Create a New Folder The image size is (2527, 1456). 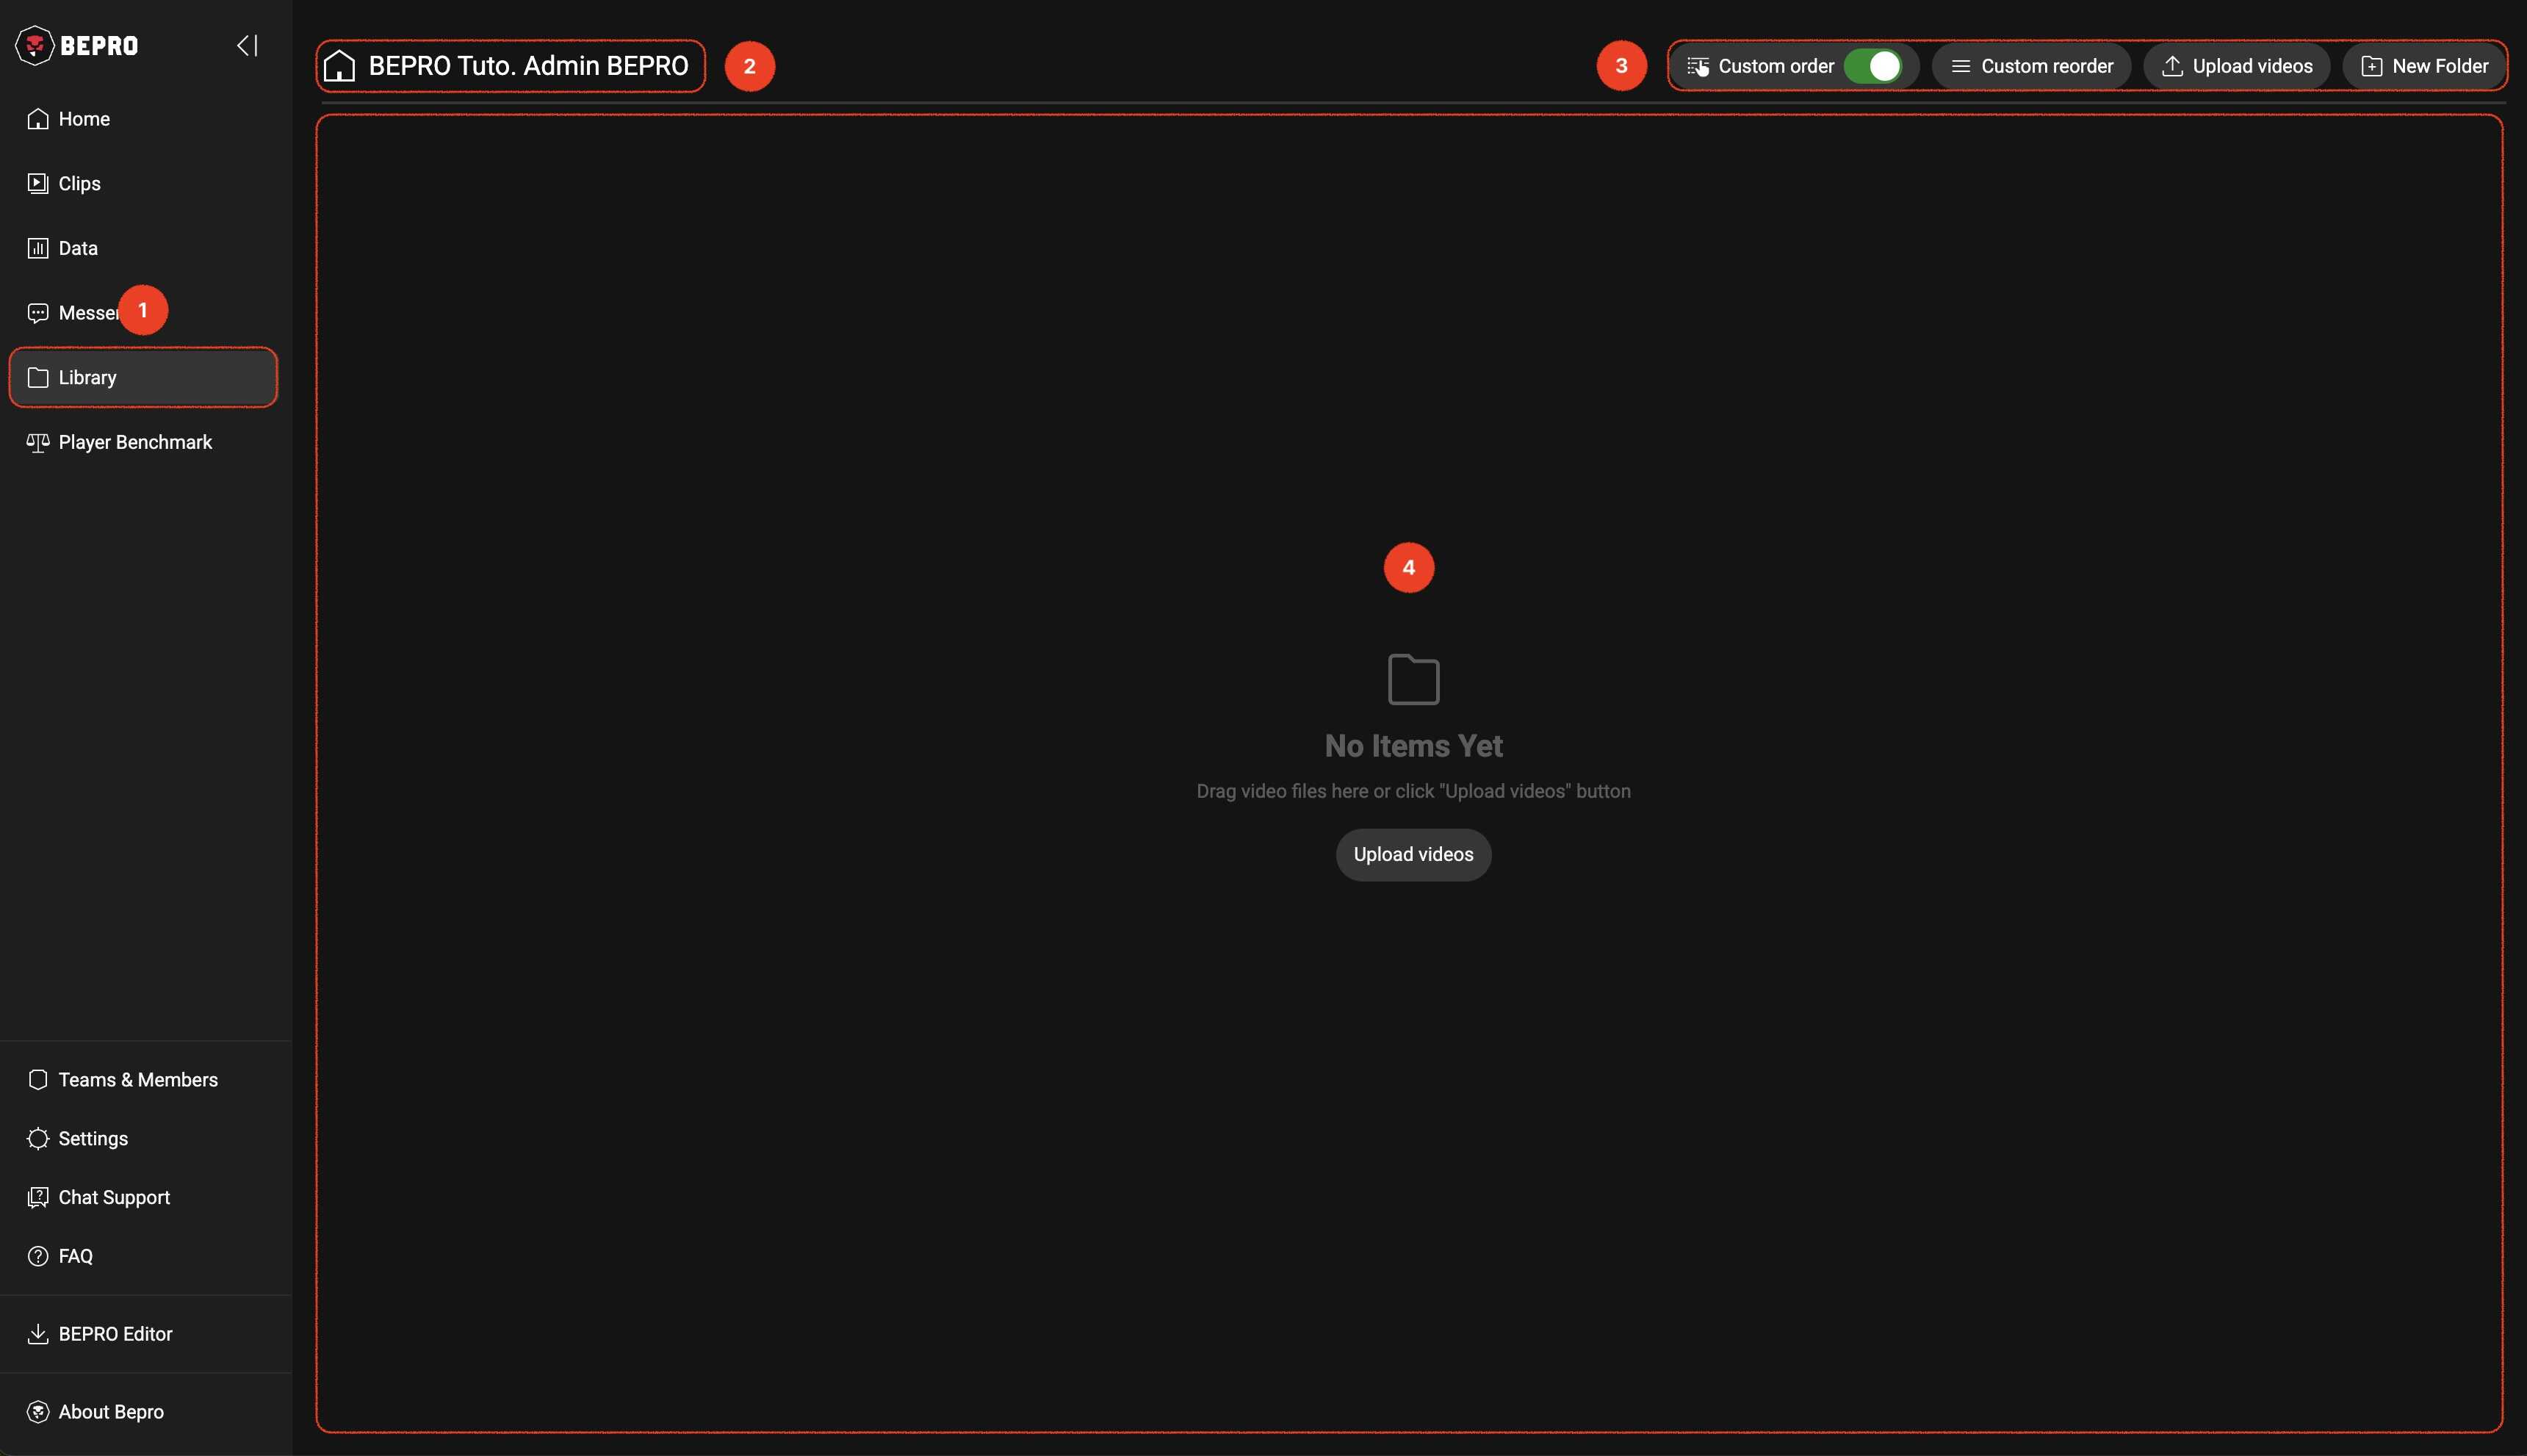[x=2424, y=66]
